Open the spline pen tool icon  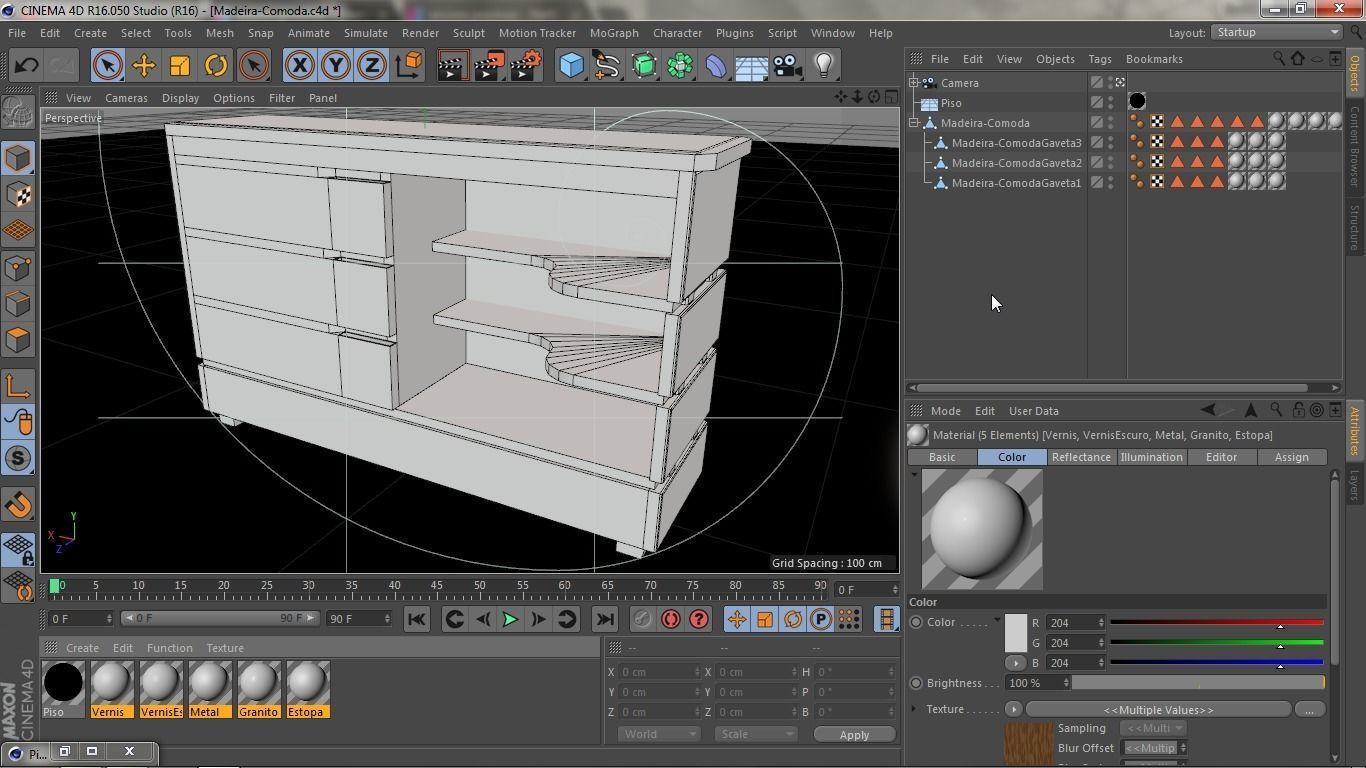click(607, 66)
